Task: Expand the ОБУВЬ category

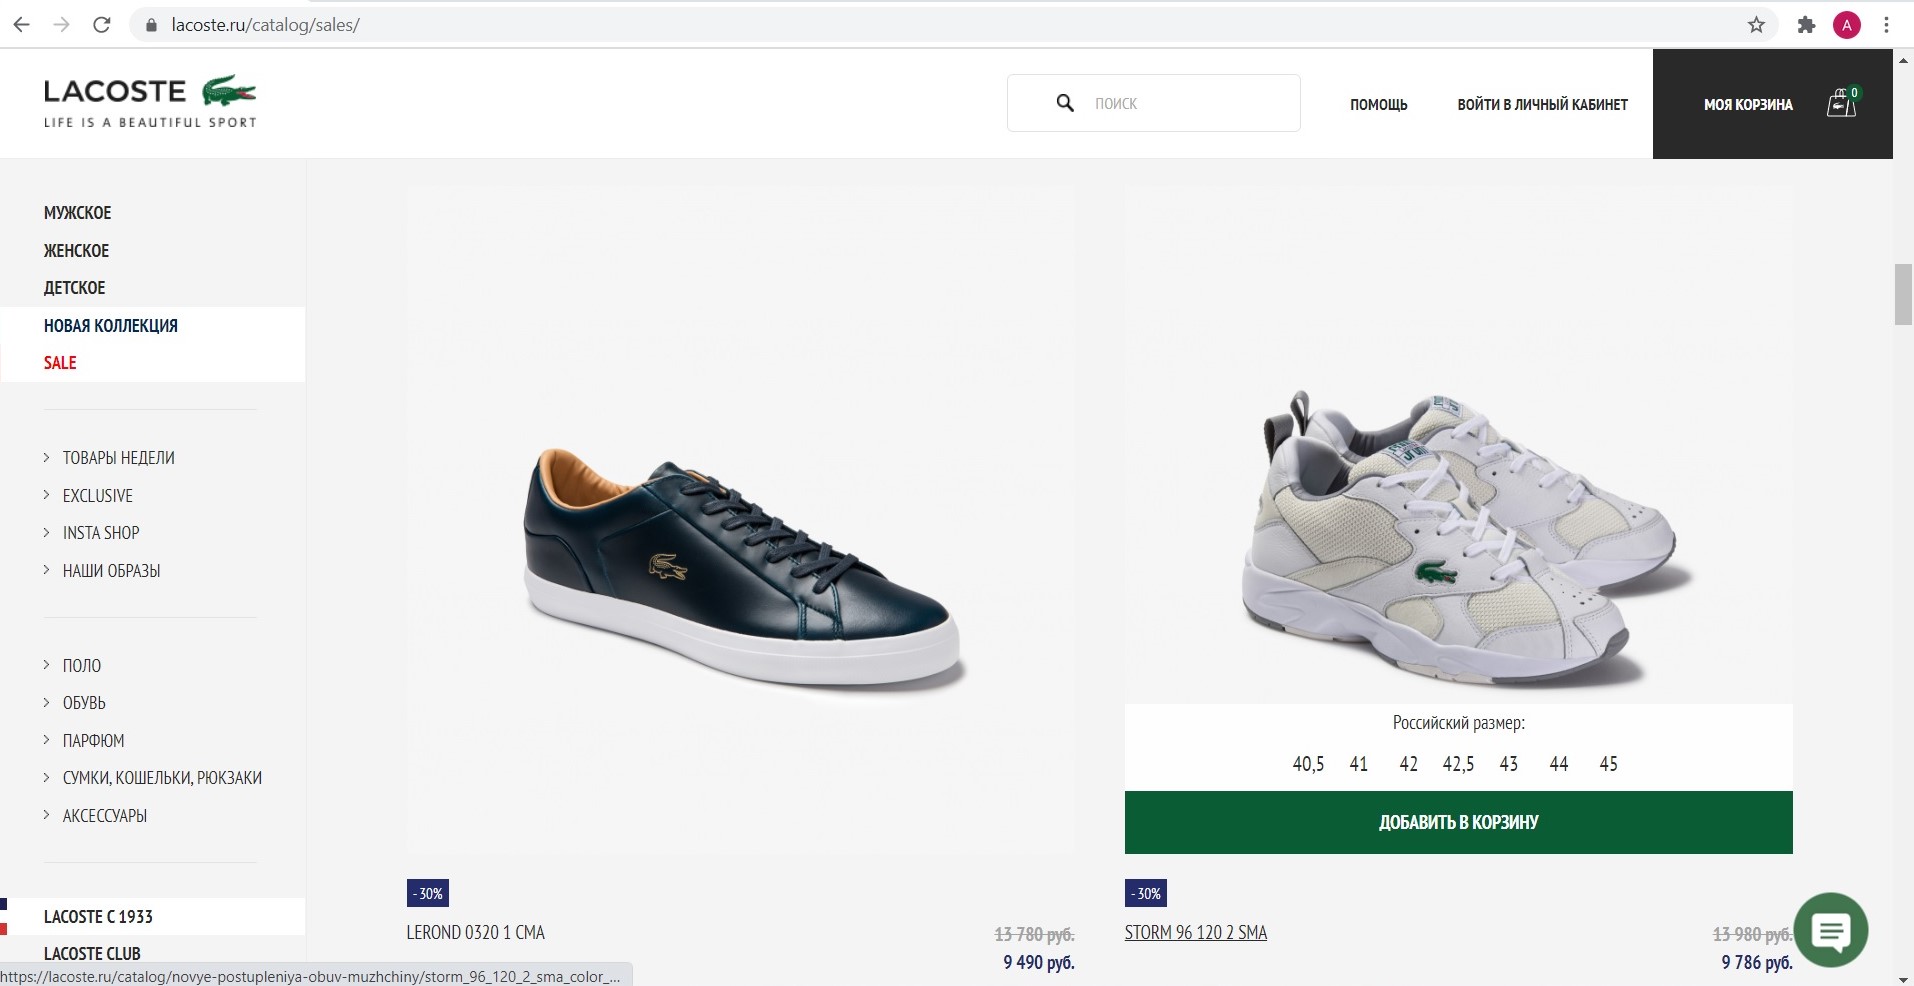Action: [84, 703]
